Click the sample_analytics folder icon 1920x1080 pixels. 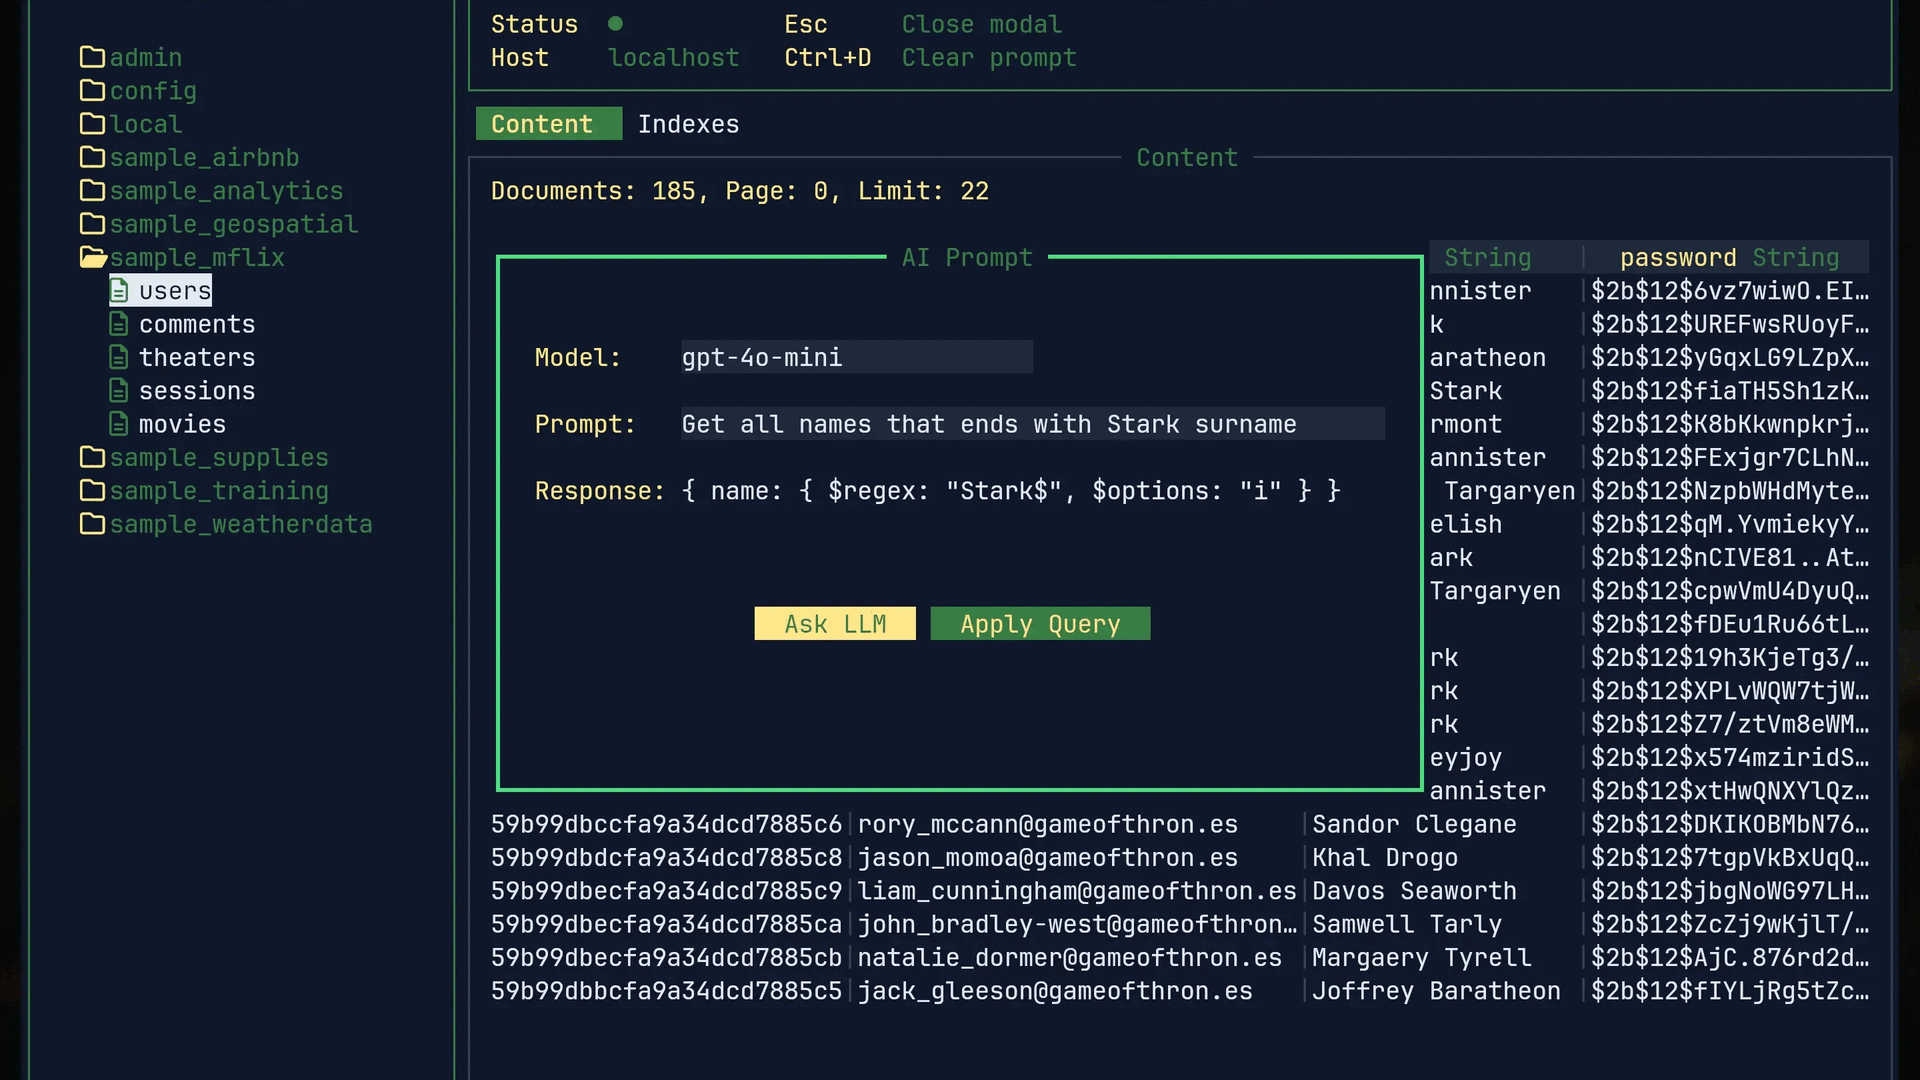pos(92,190)
